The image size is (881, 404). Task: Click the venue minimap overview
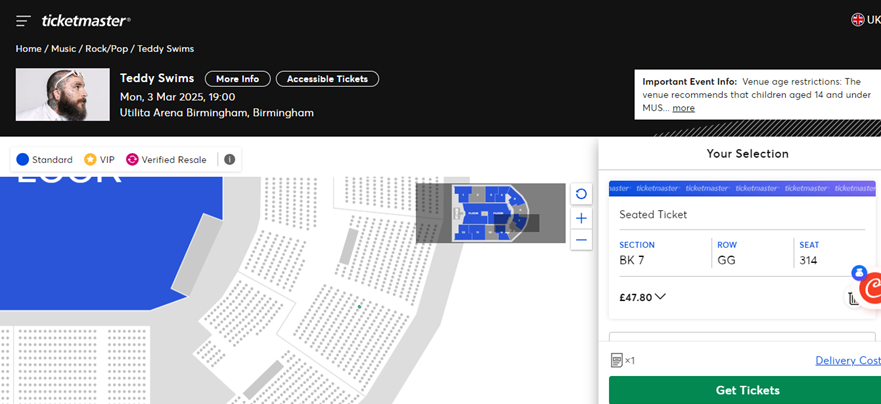490,213
